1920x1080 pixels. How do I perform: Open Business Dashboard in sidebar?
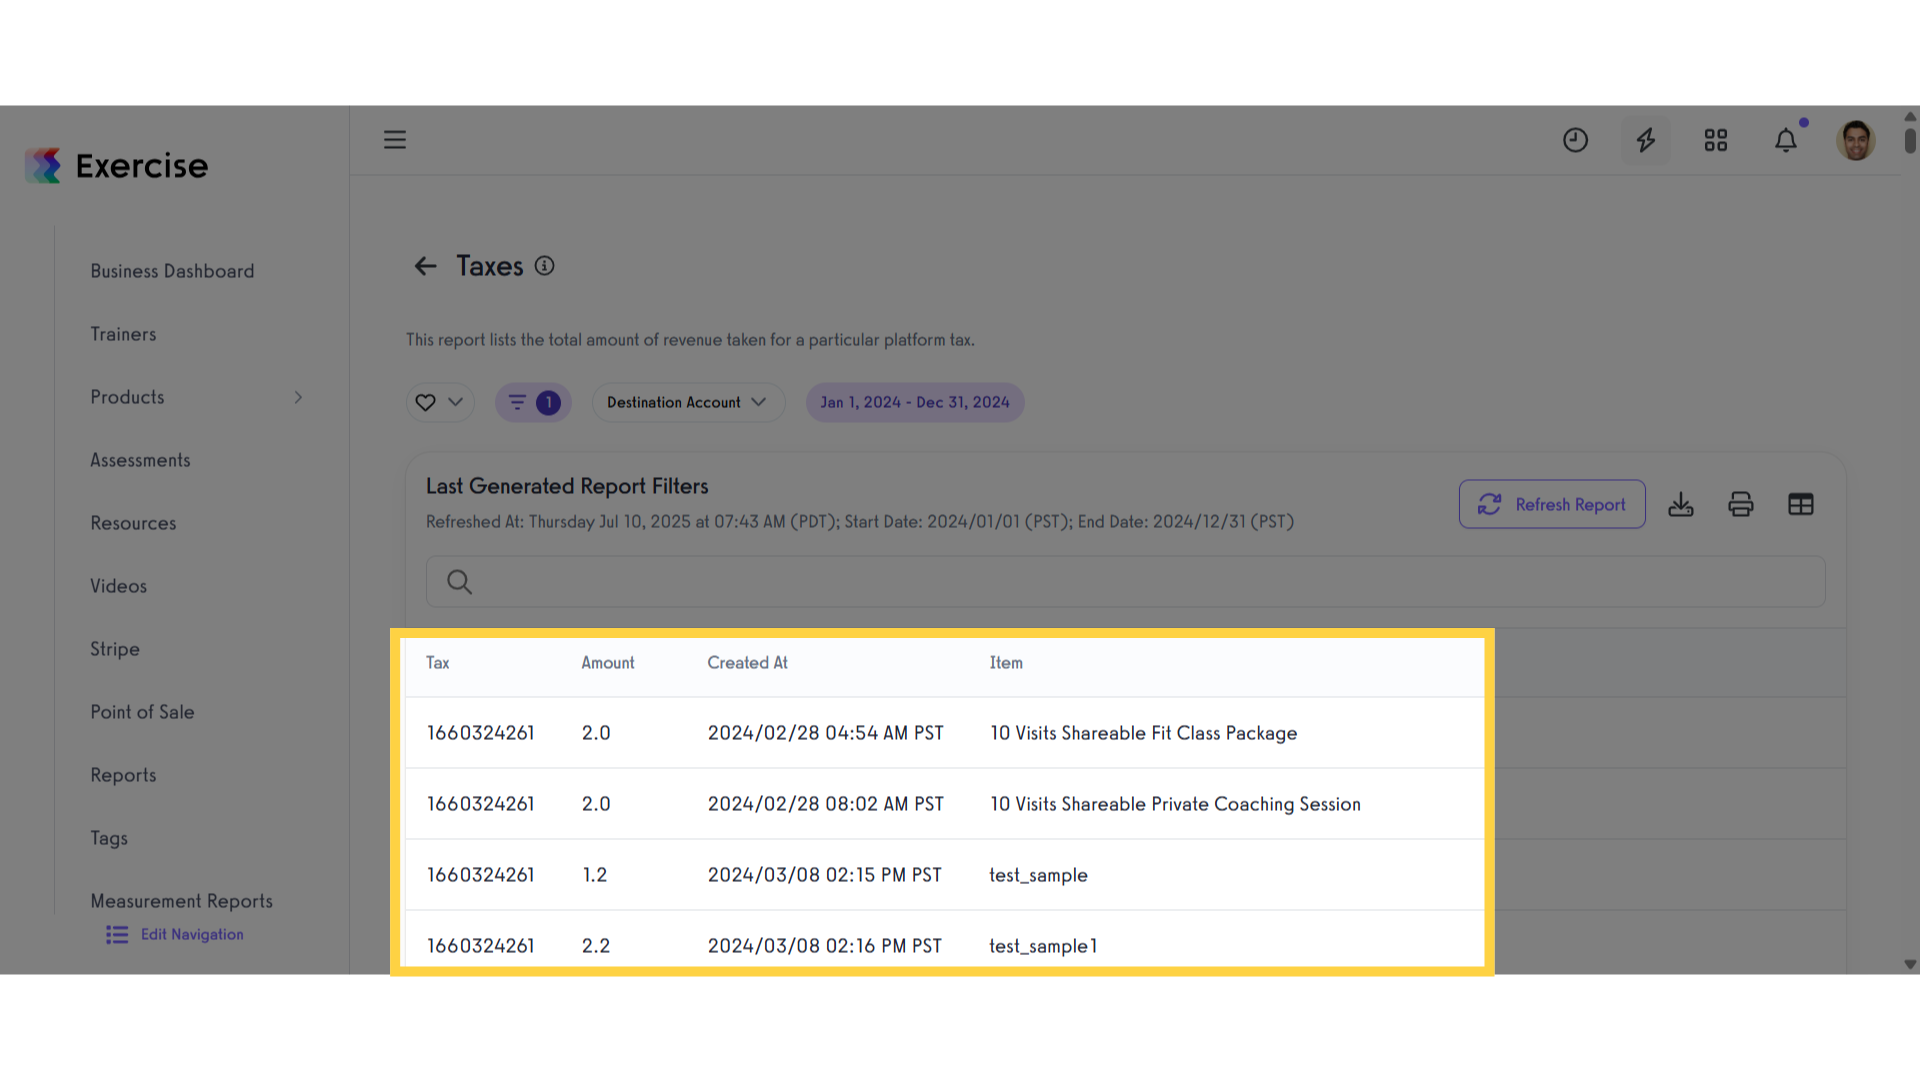(x=172, y=271)
